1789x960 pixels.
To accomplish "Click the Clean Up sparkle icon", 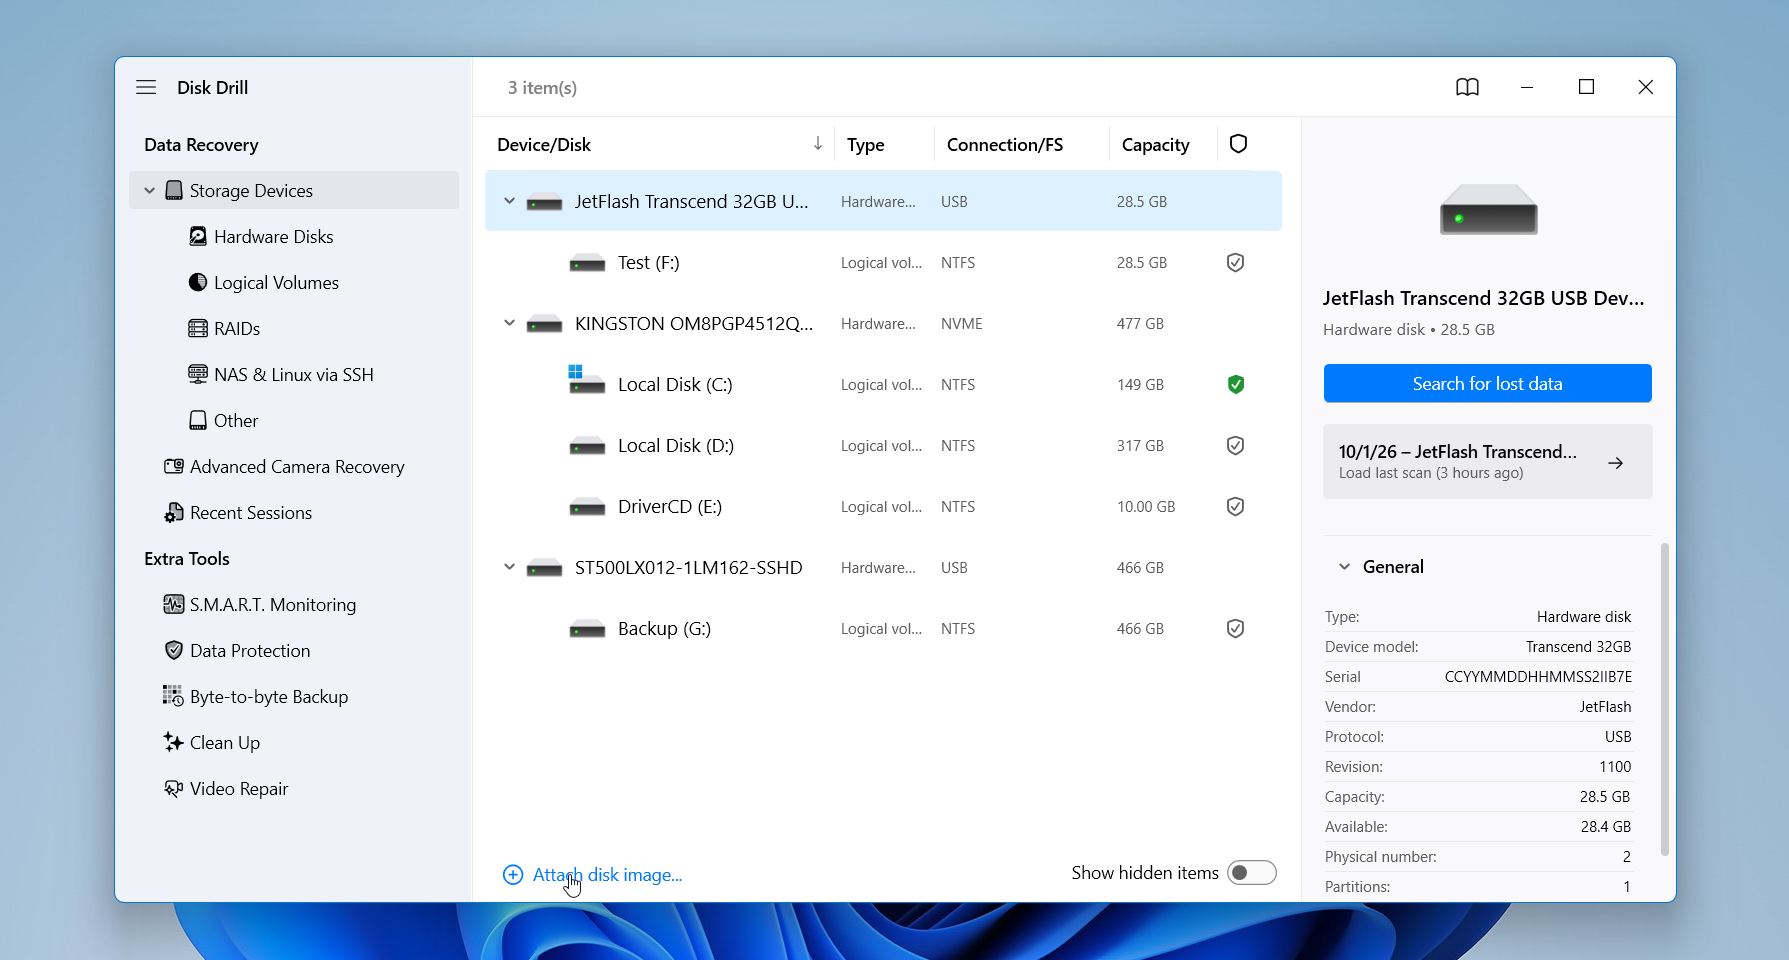I will [174, 742].
